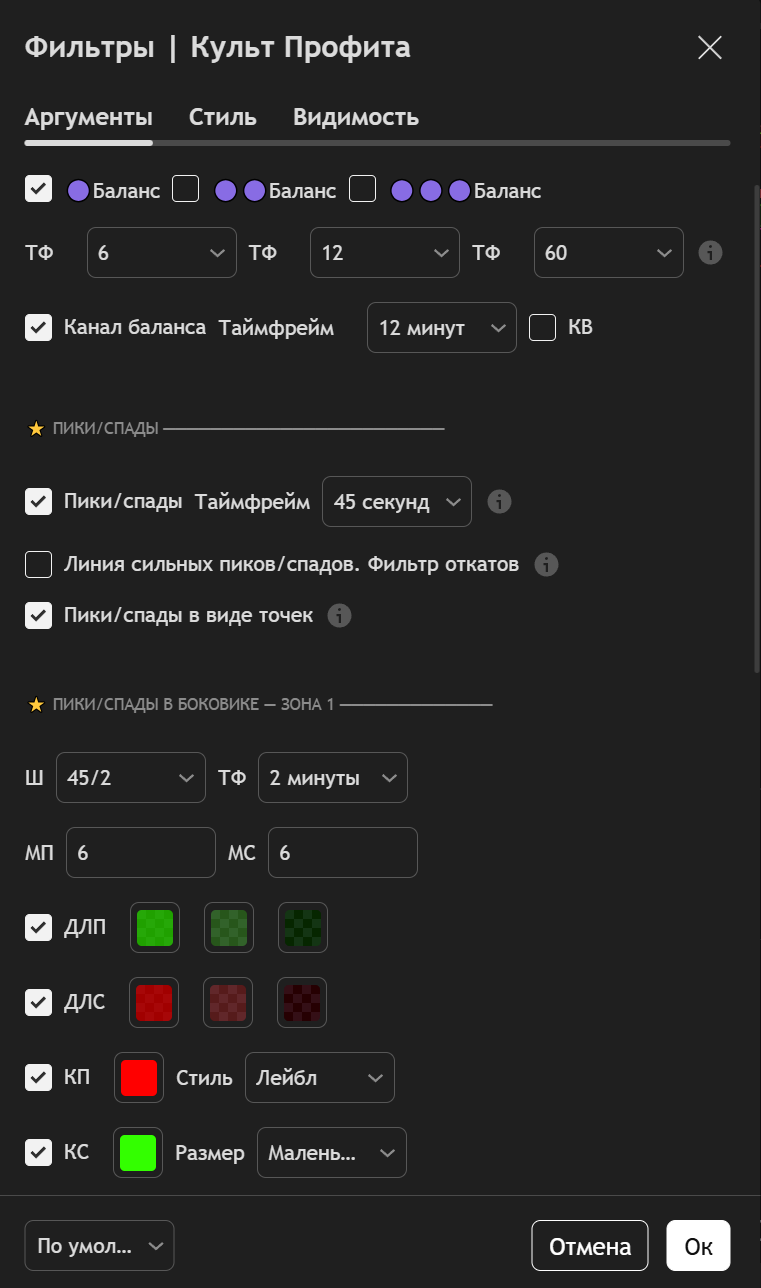Enable the double-dot Баланс checkbox
761x1288 pixels.
186,189
